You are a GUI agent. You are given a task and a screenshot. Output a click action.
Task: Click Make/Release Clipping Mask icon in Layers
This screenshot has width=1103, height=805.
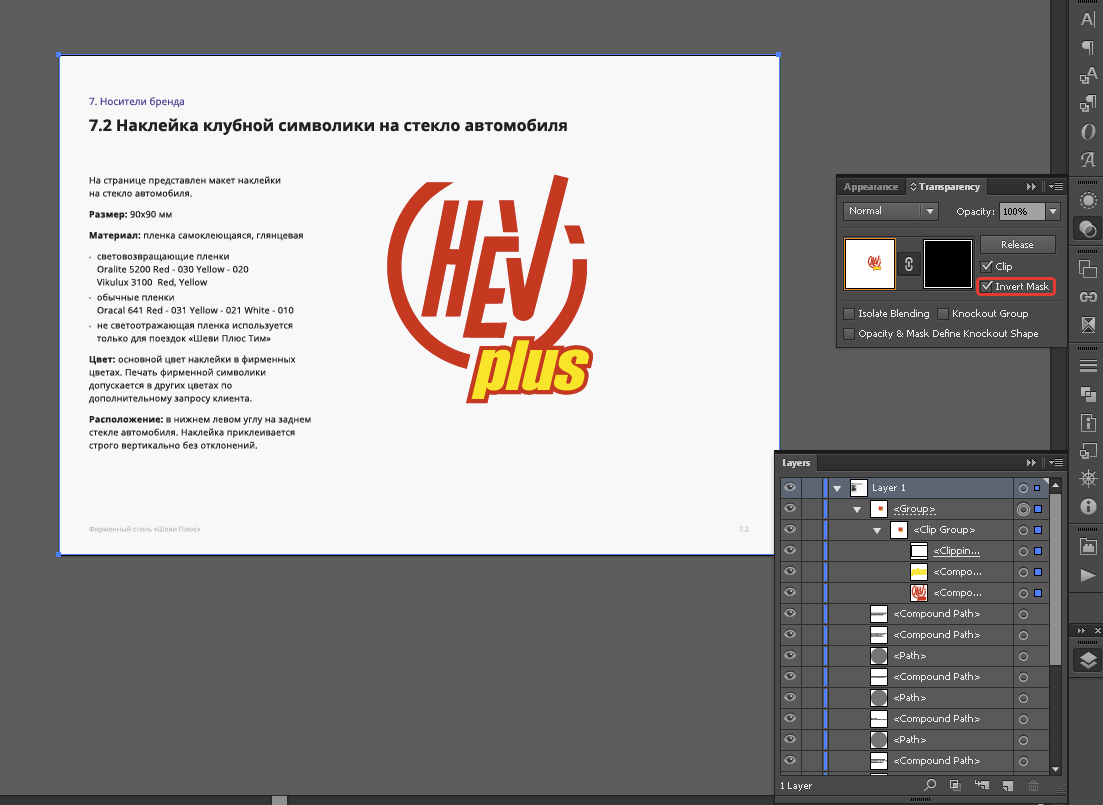[x=955, y=785]
